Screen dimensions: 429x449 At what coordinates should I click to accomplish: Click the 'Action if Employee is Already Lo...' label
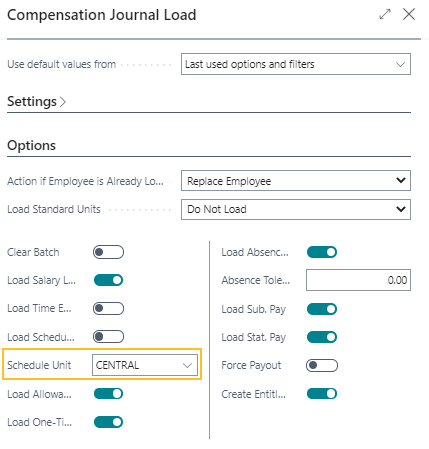point(85,181)
